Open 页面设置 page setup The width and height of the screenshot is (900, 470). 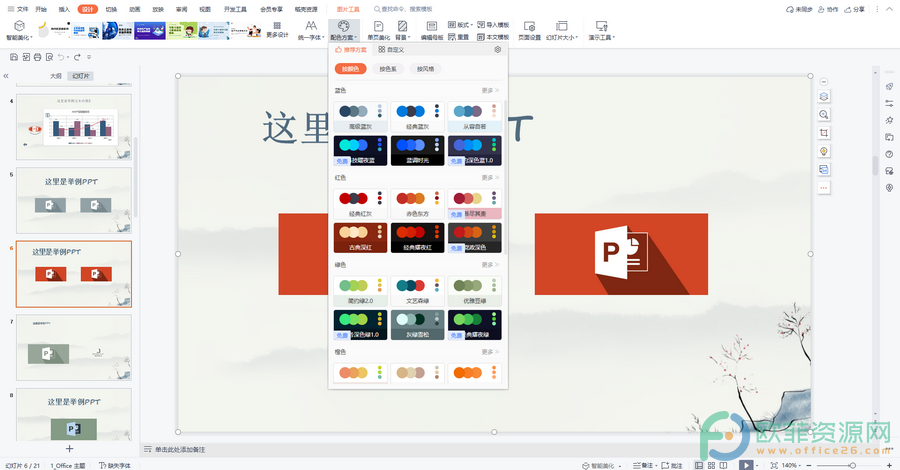click(529, 30)
